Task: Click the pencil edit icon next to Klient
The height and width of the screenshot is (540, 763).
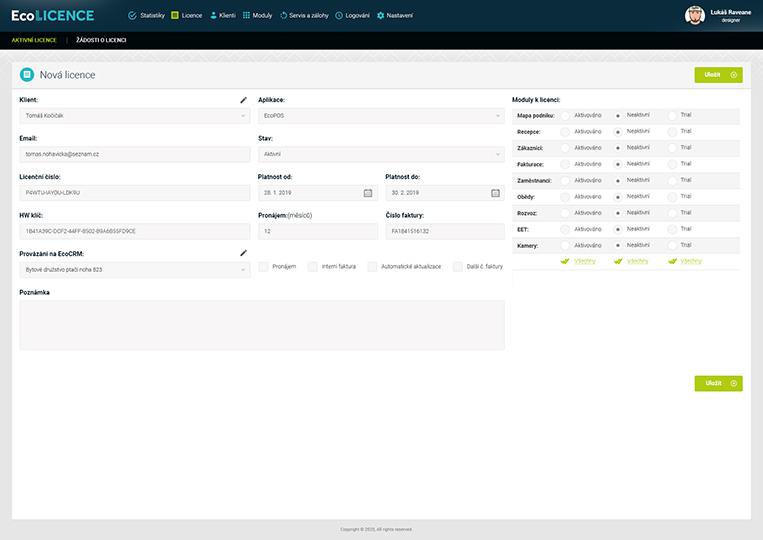Action: pos(243,100)
